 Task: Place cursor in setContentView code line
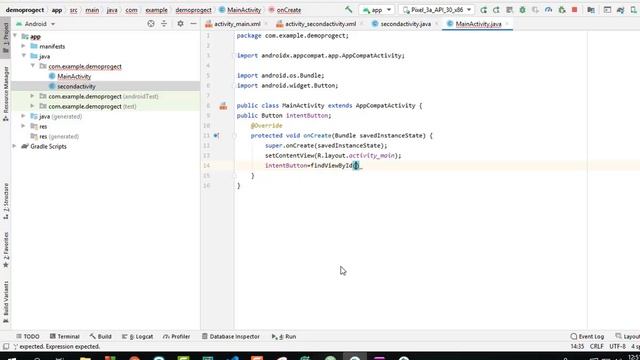pyautogui.click(x=333, y=156)
